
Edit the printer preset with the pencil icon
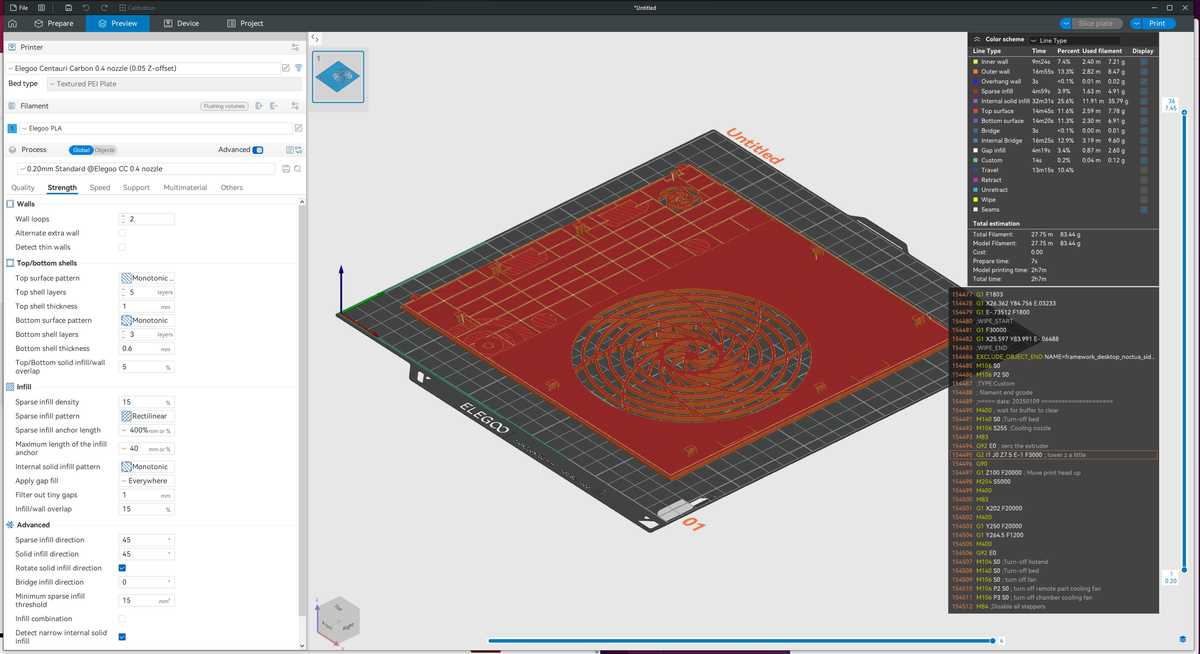[285, 67]
